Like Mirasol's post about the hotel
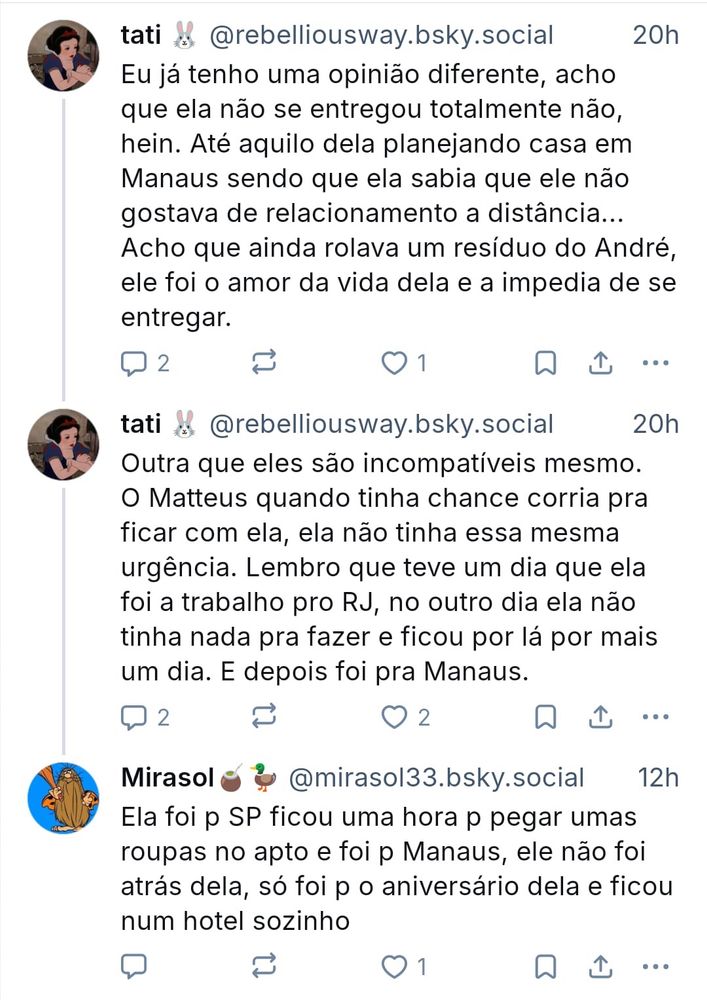 coord(396,966)
